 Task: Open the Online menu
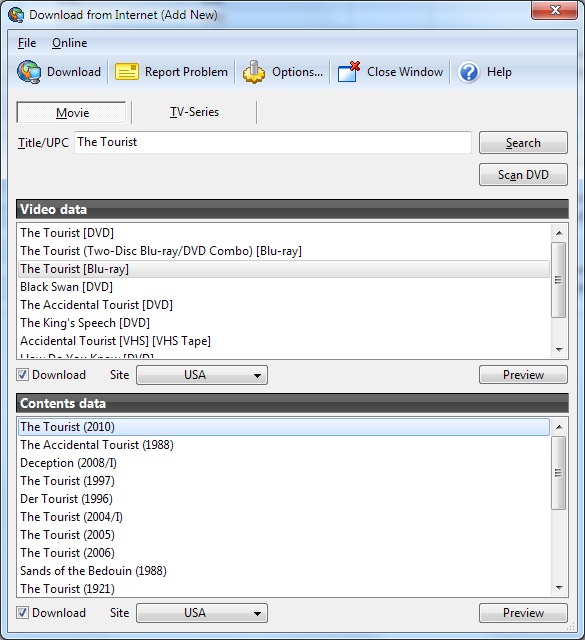click(x=69, y=43)
